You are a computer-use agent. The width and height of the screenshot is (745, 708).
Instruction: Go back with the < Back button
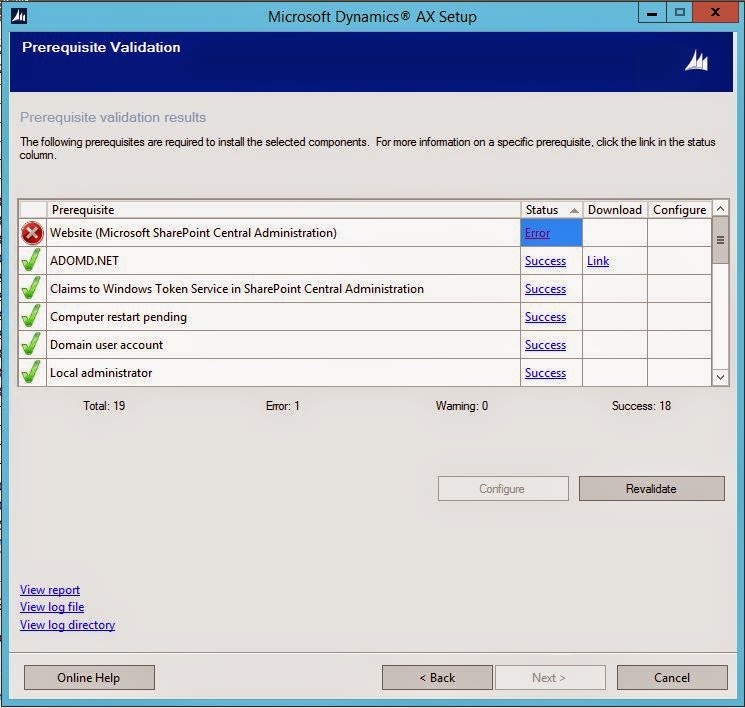click(437, 678)
